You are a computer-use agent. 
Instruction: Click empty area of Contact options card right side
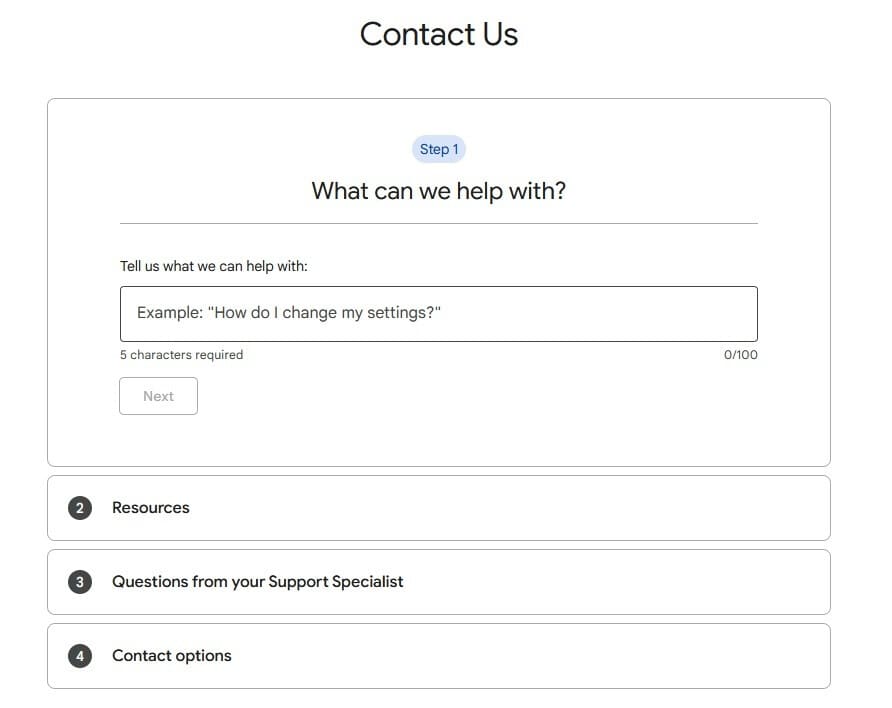(626, 656)
